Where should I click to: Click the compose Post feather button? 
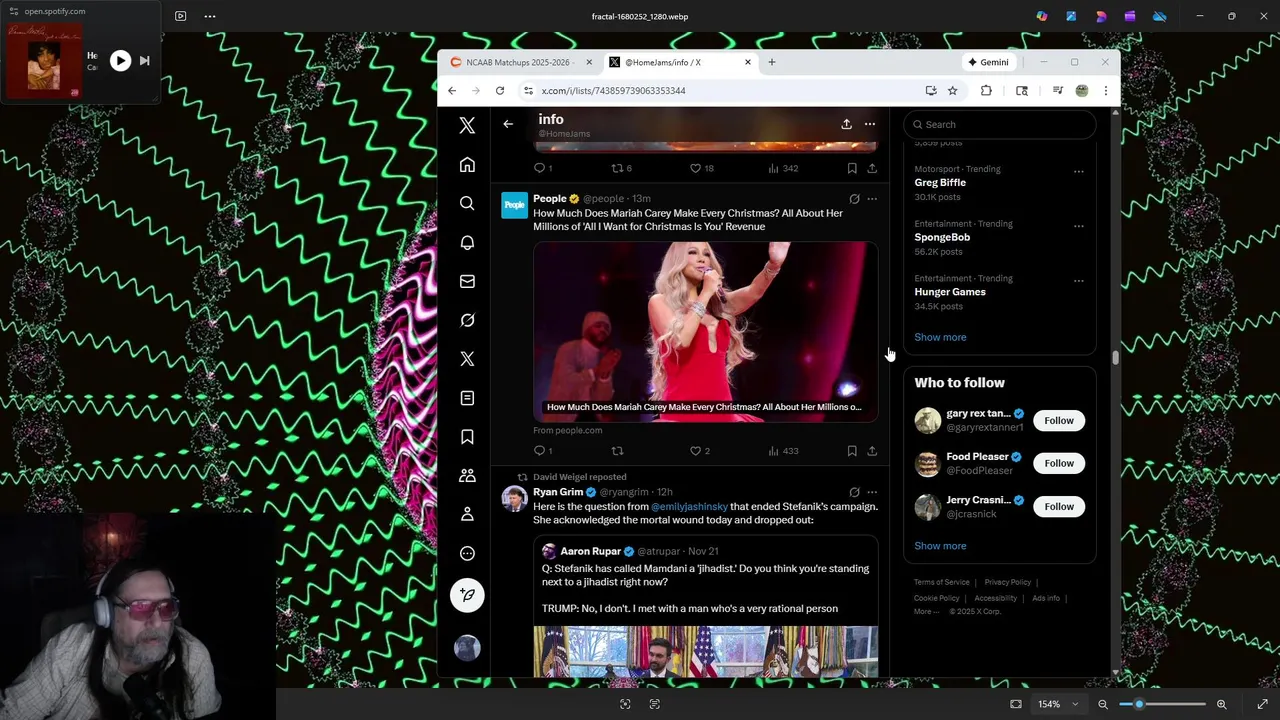pos(467,595)
